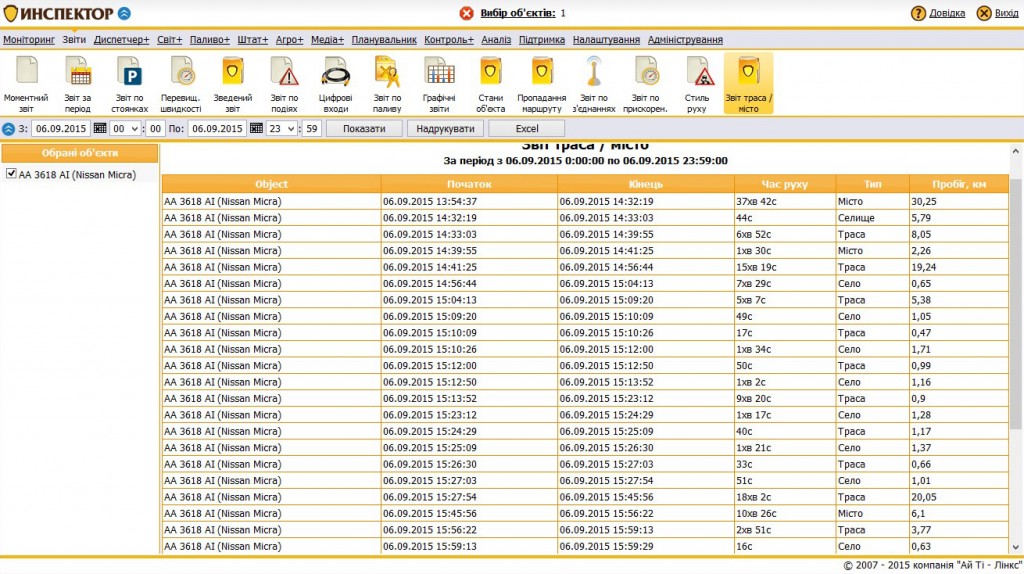Open the Штат+ menu

pos(253,40)
